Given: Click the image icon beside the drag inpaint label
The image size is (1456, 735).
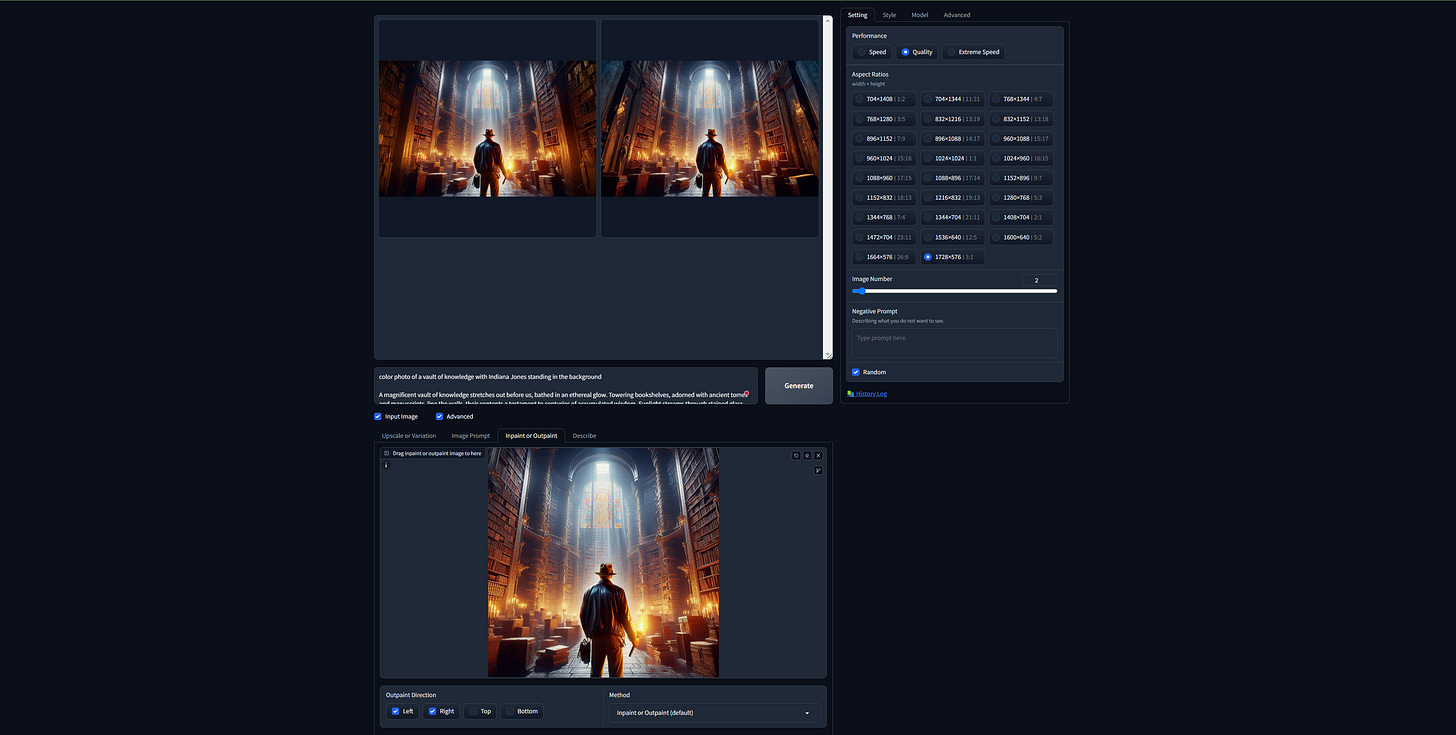Looking at the screenshot, I should pyautogui.click(x=387, y=453).
